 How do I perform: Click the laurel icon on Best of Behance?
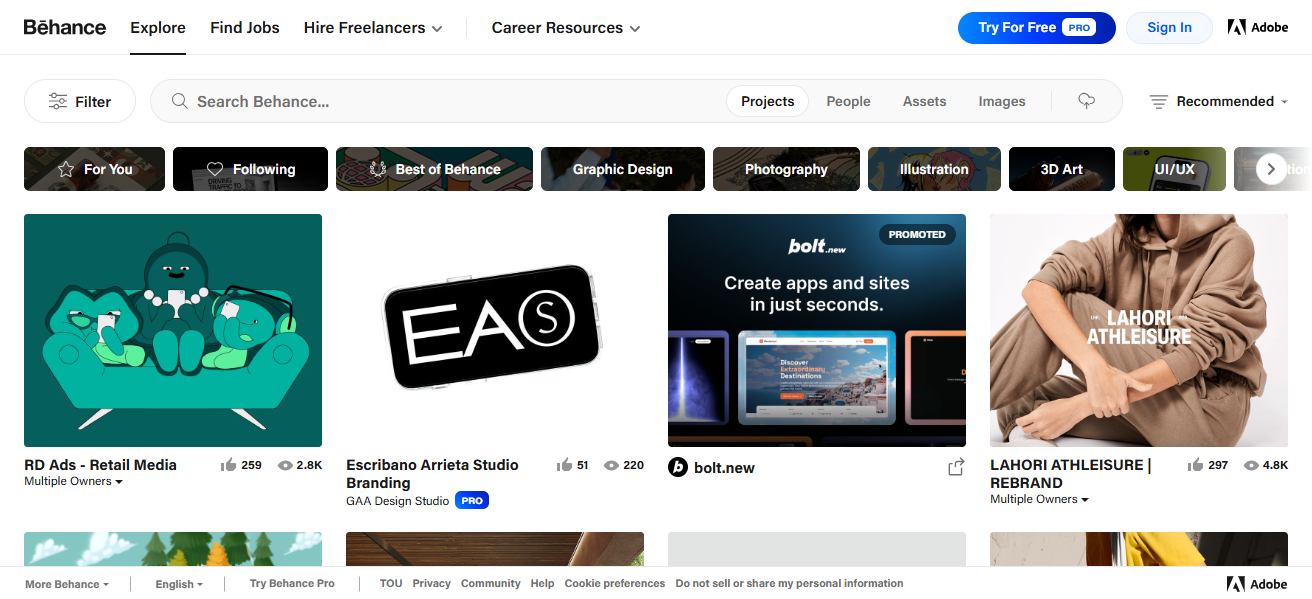click(378, 169)
